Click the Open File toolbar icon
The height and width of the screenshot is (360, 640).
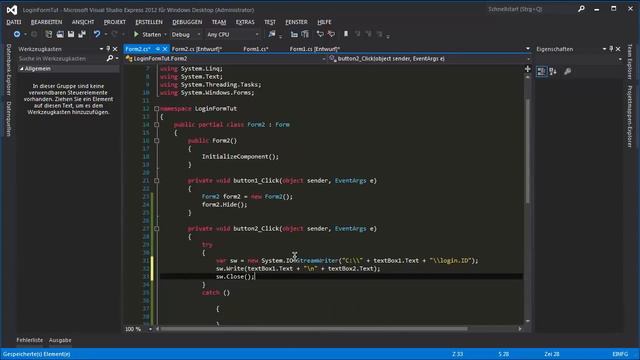(x=60, y=34)
